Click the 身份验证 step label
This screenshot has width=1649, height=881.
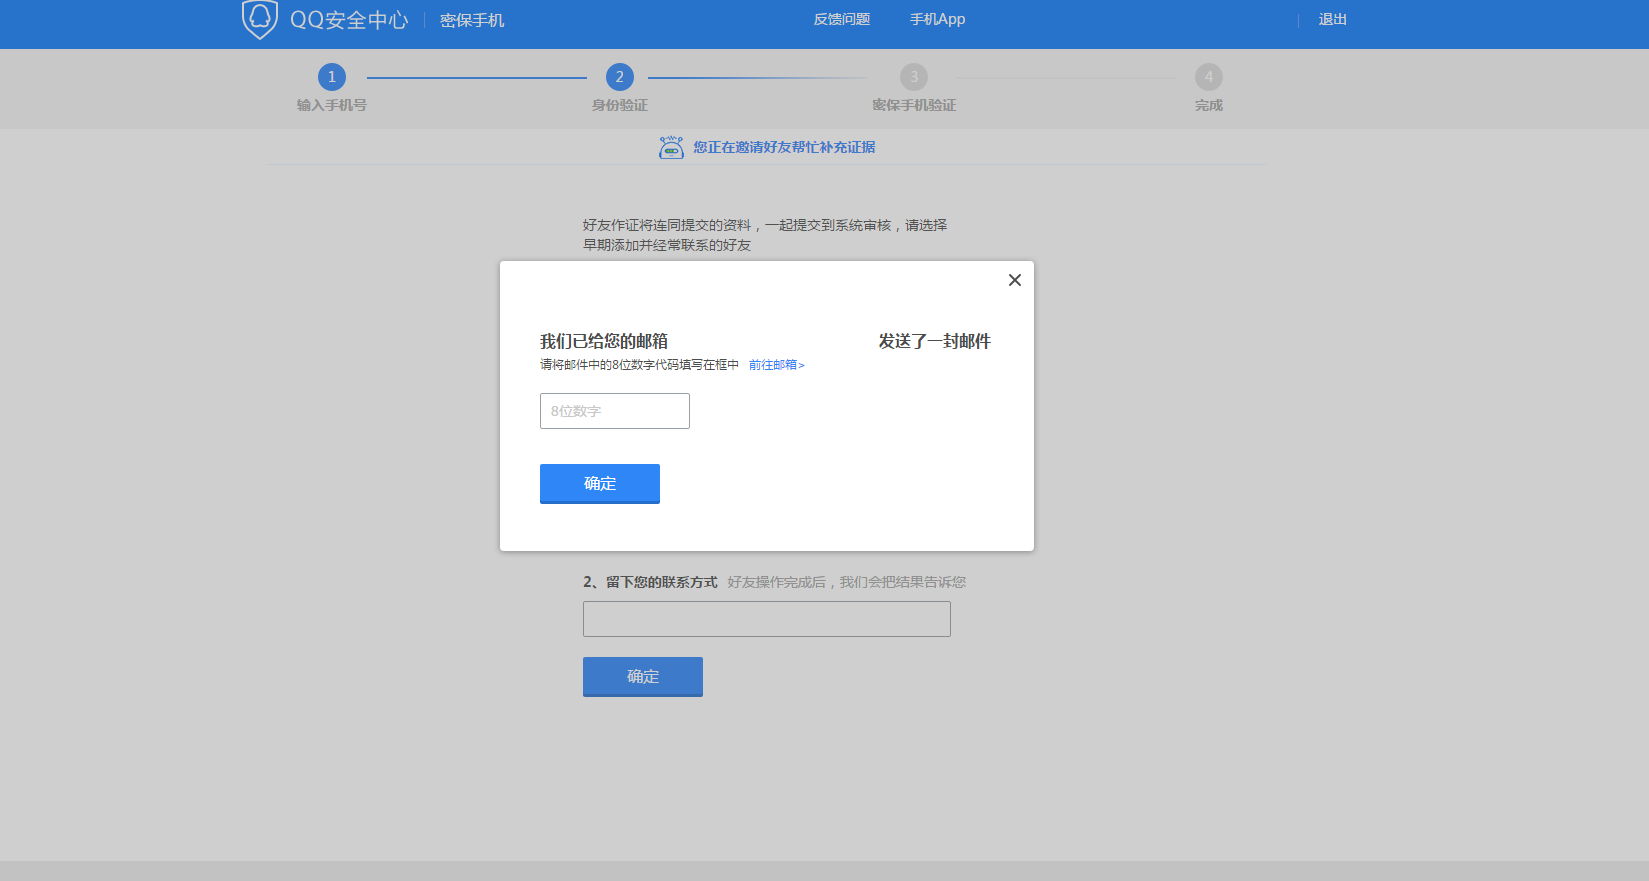(620, 105)
